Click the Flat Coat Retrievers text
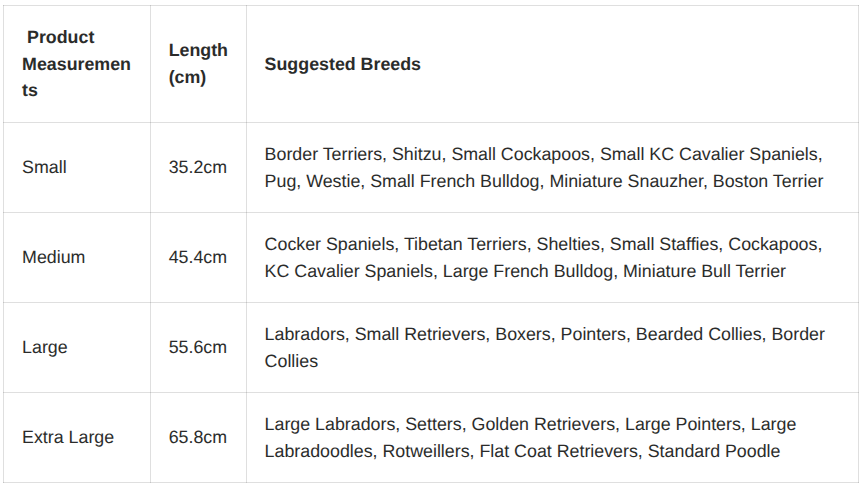Image resolution: width=863 pixels, height=486 pixels. pyautogui.click(x=558, y=451)
